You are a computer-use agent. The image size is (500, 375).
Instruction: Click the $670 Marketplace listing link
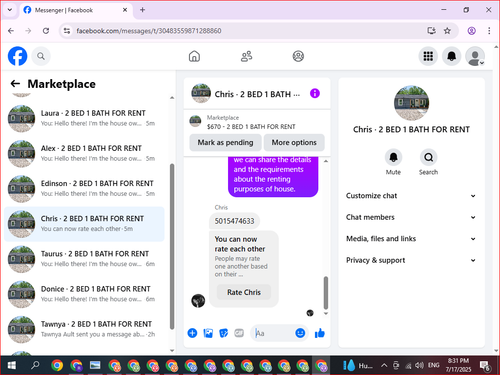point(251,127)
